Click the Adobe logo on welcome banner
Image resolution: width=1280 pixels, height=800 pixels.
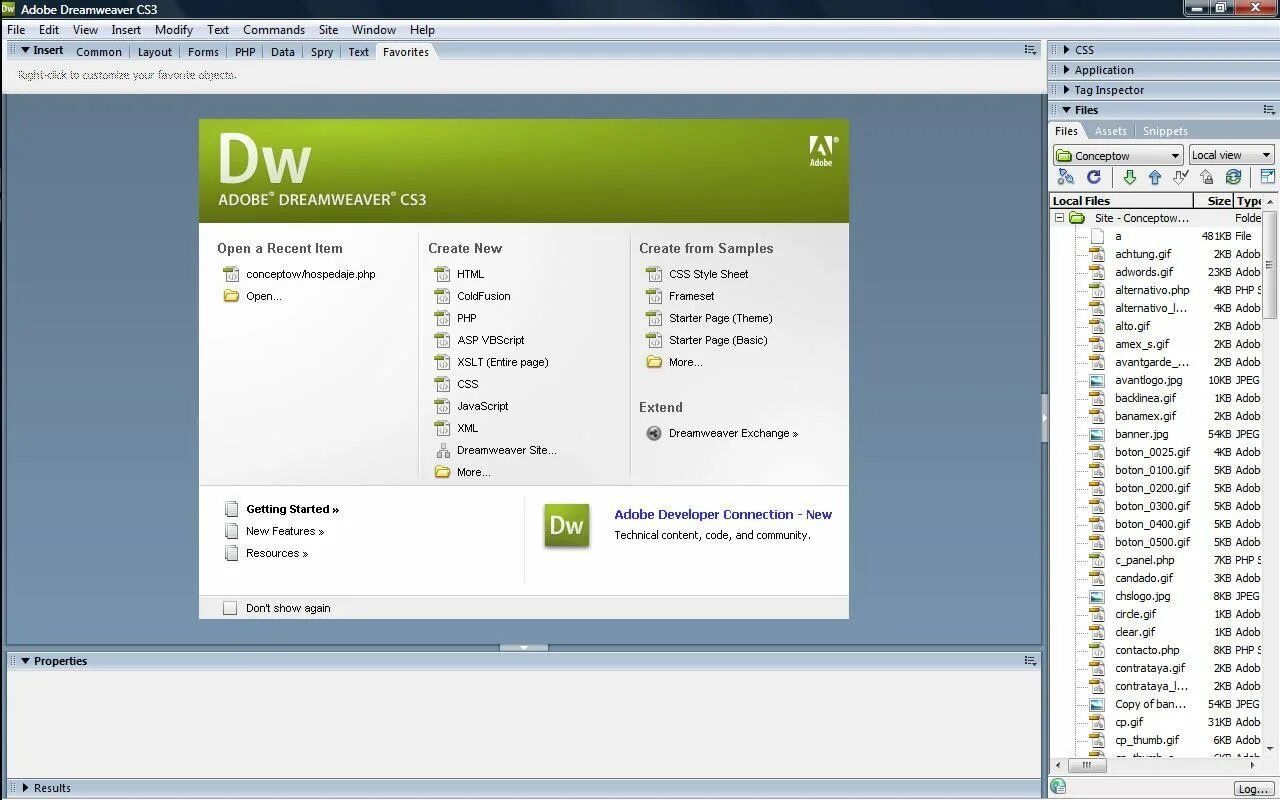click(821, 151)
